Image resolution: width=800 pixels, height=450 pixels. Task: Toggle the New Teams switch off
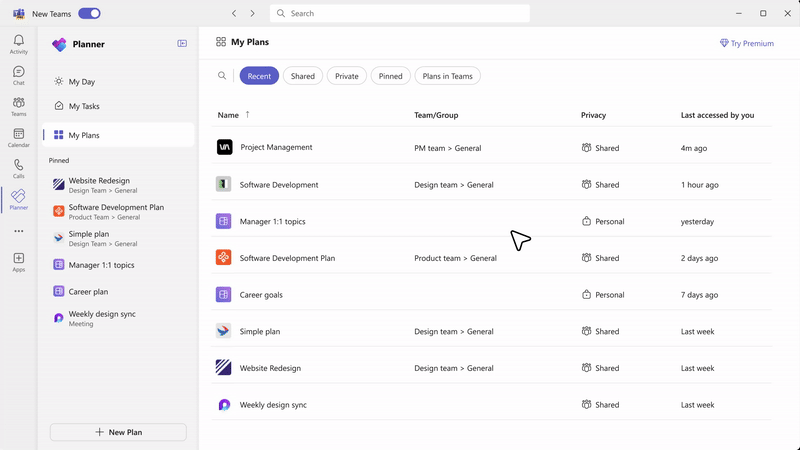[89, 13]
